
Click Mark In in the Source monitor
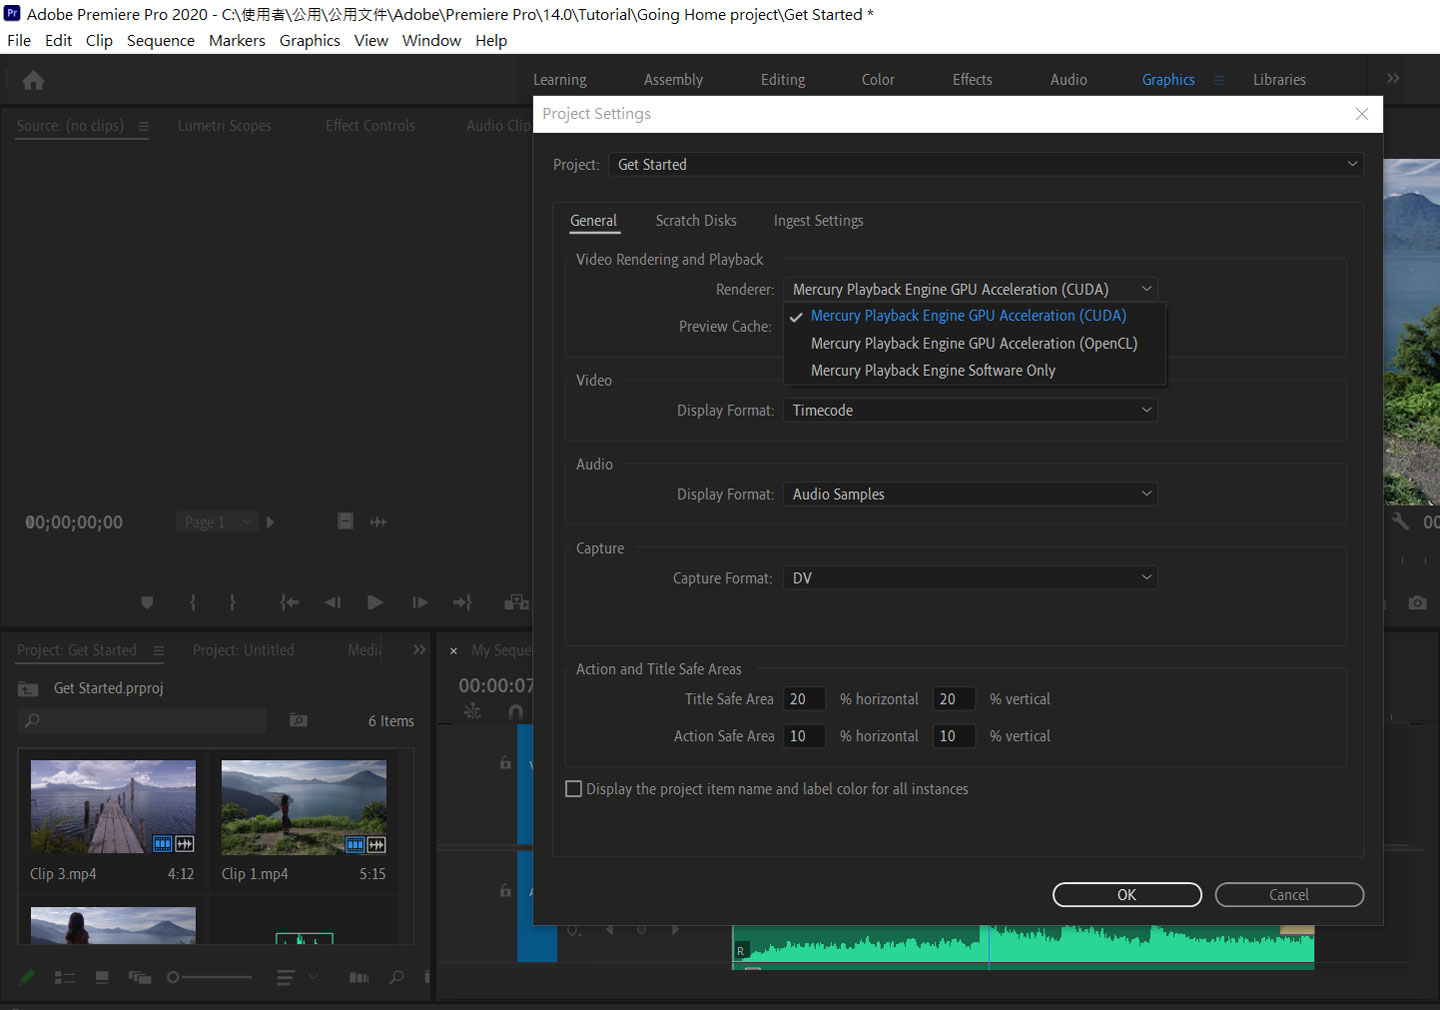[193, 603]
